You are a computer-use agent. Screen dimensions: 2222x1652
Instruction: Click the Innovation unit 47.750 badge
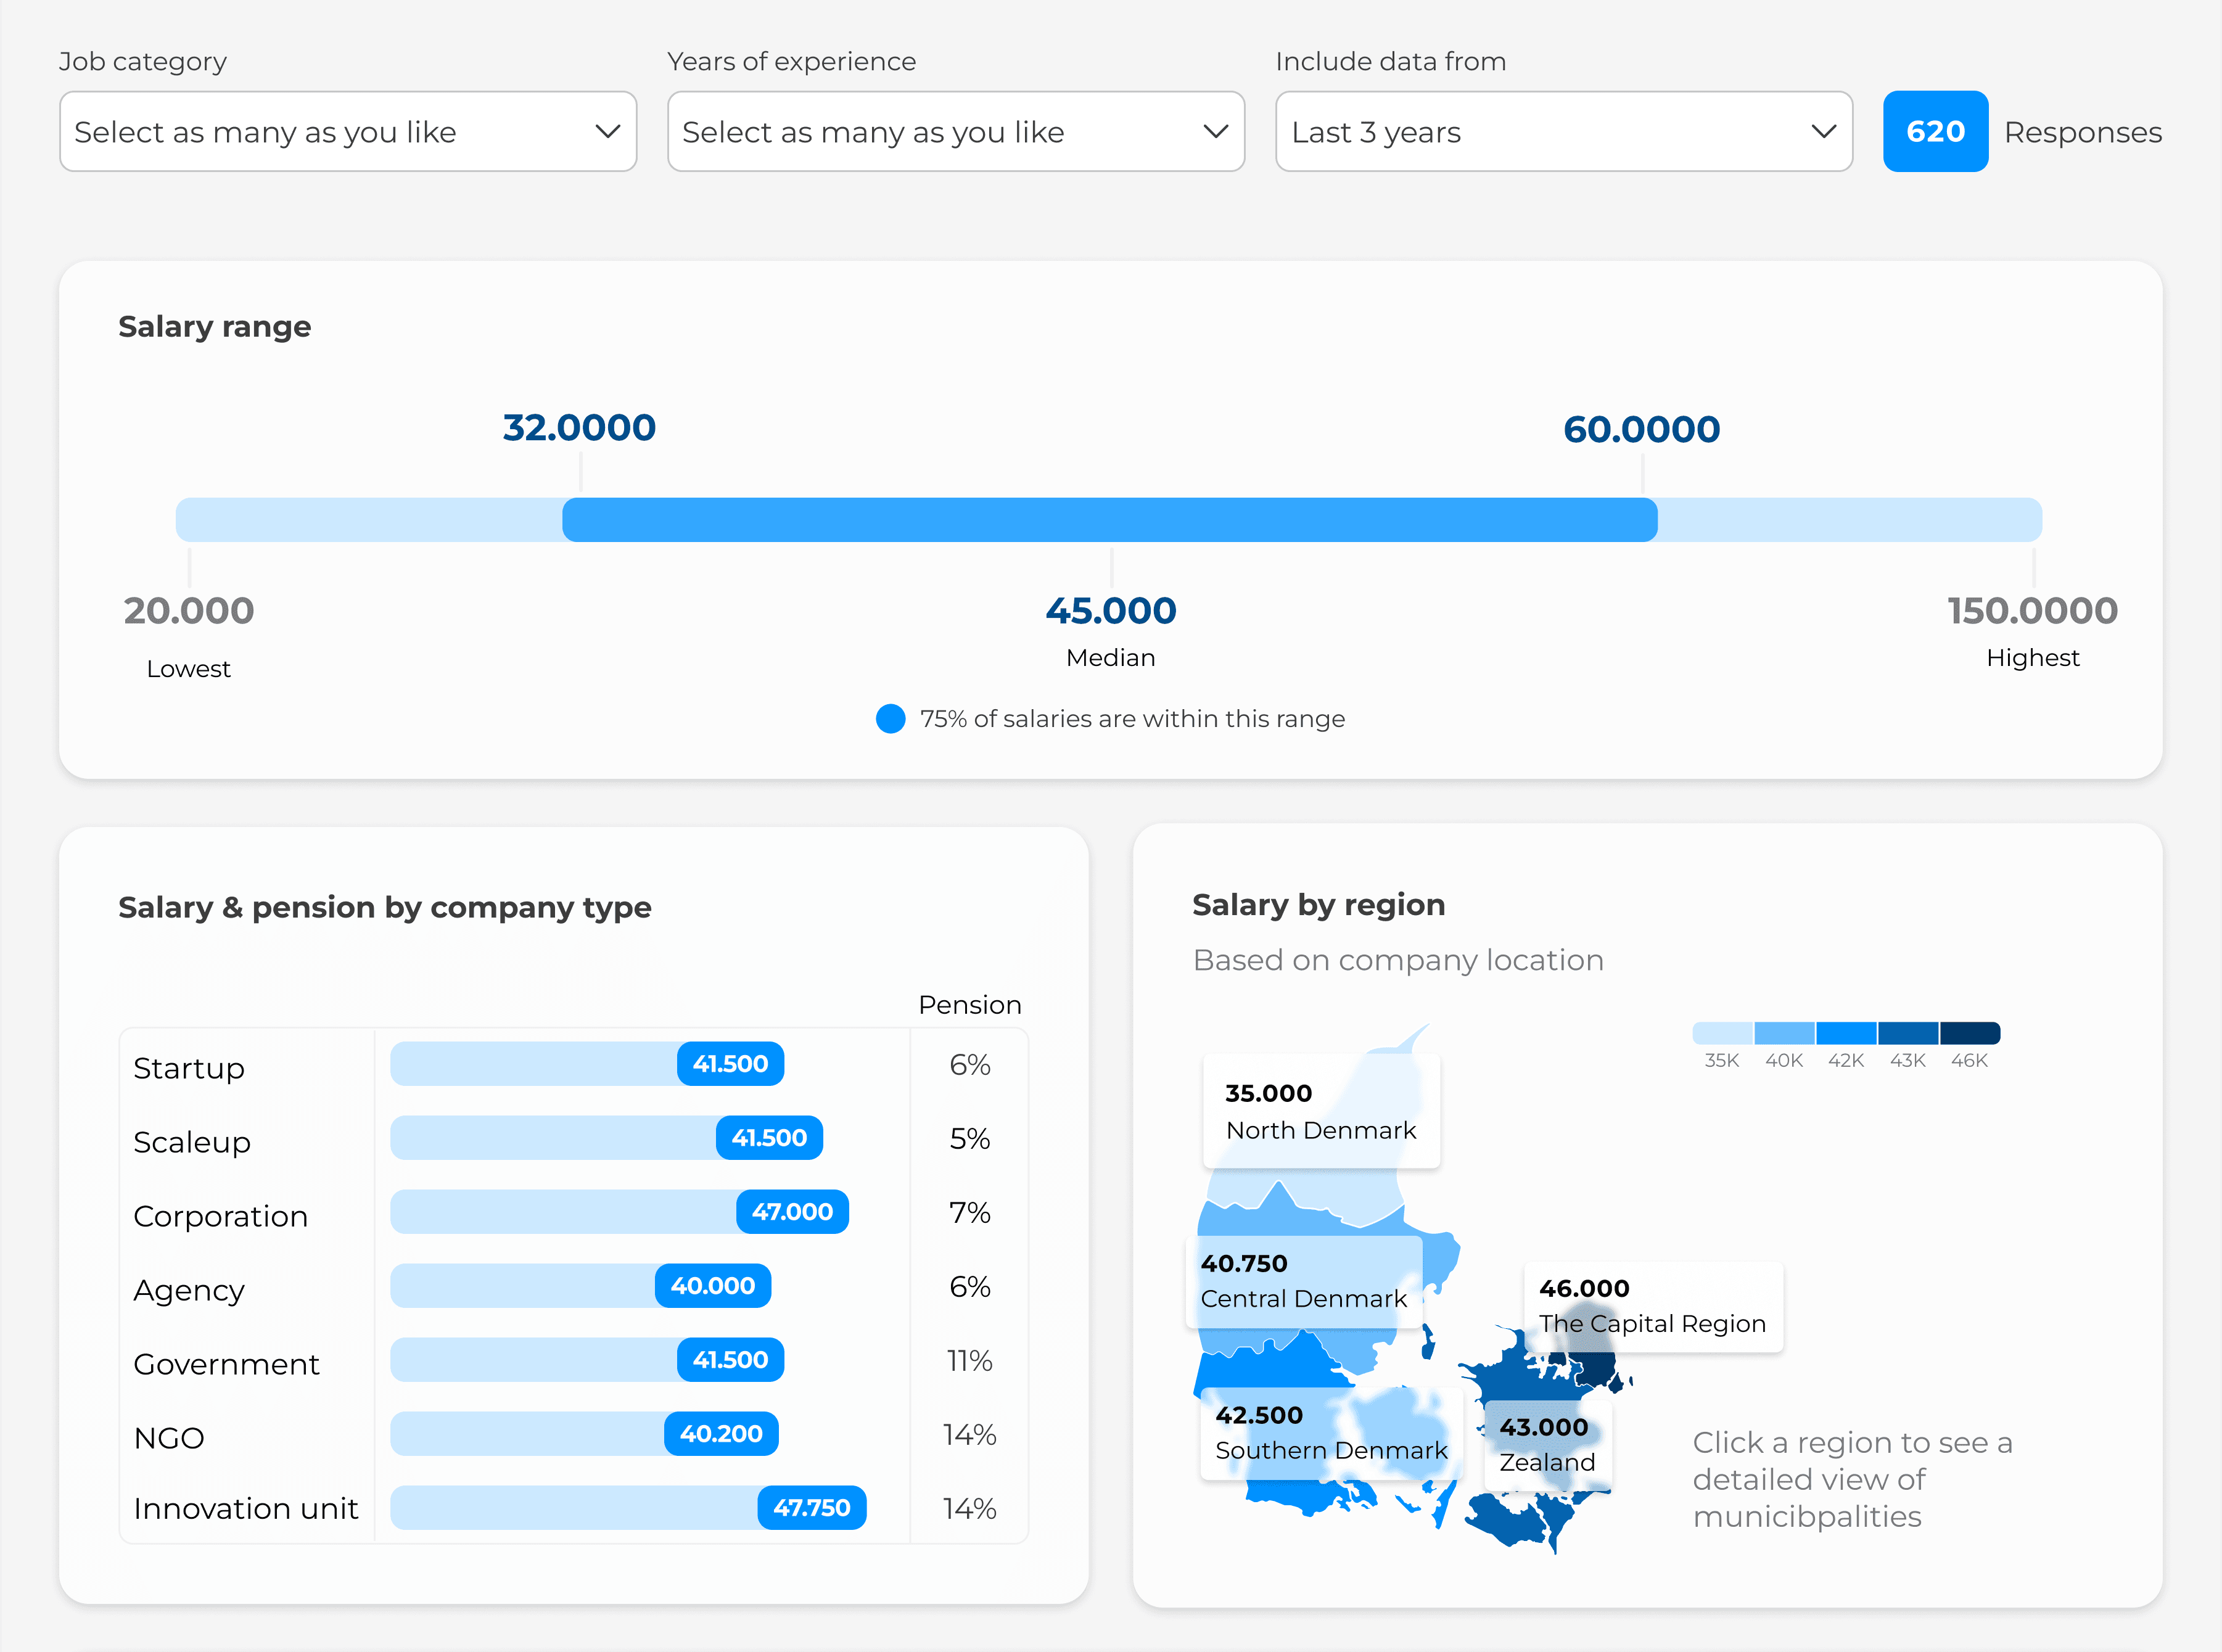click(811, 1508)
